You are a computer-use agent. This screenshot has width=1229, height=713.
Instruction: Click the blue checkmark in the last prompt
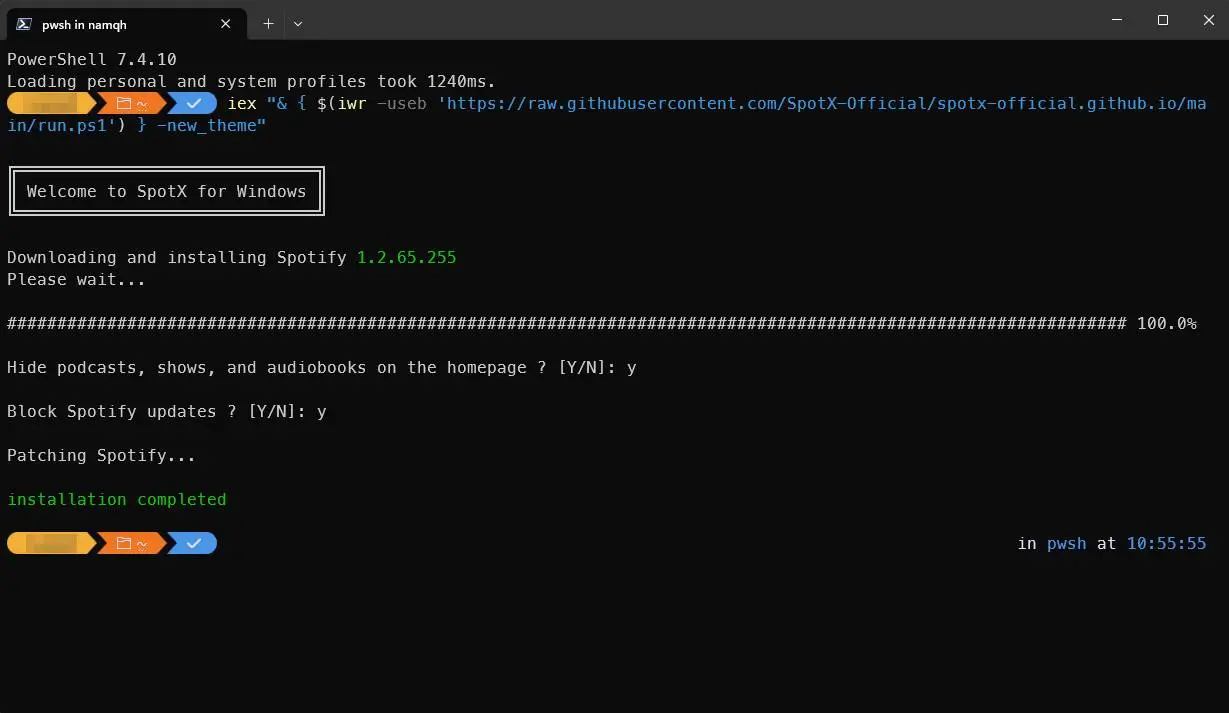click(x=194, y=544)
